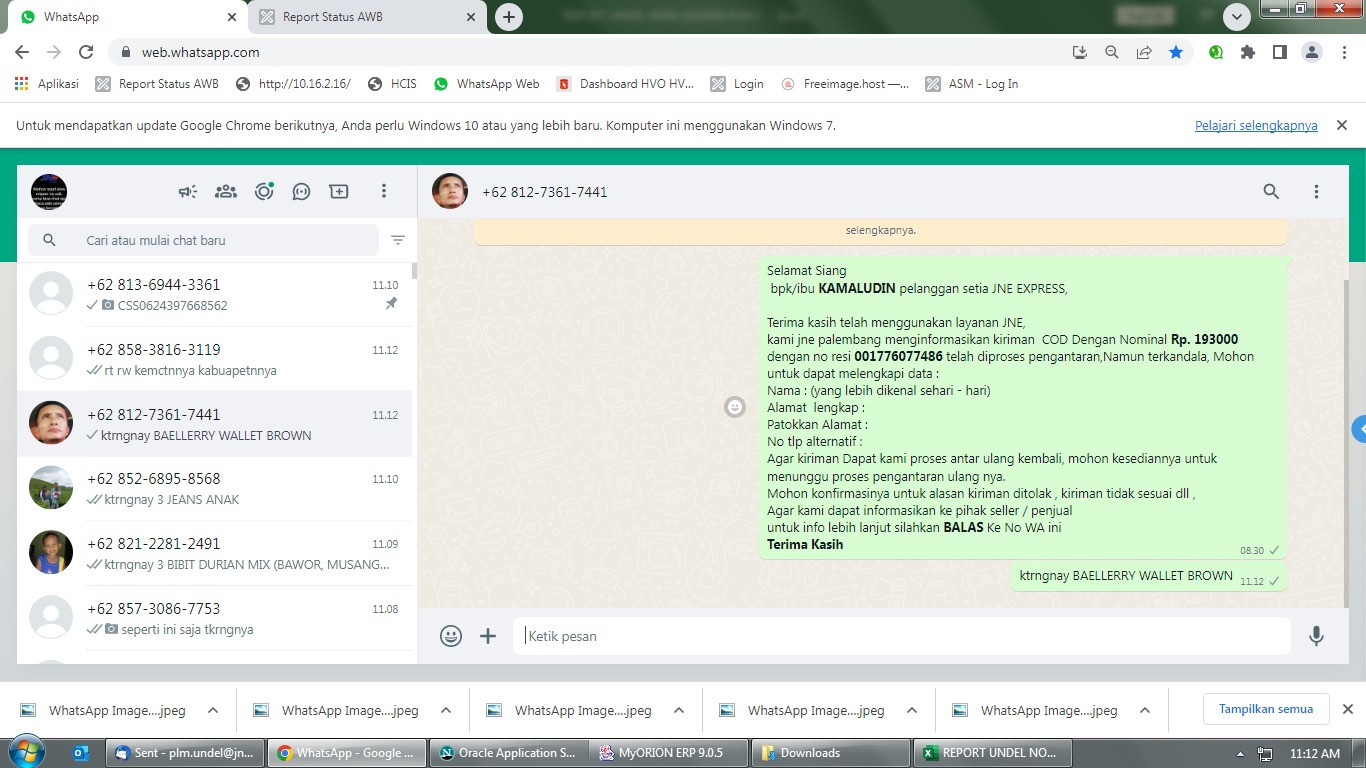Open the Aplikasi bookmarks shortcut
Screen dimensions: 1366x768
click(46, 84)
